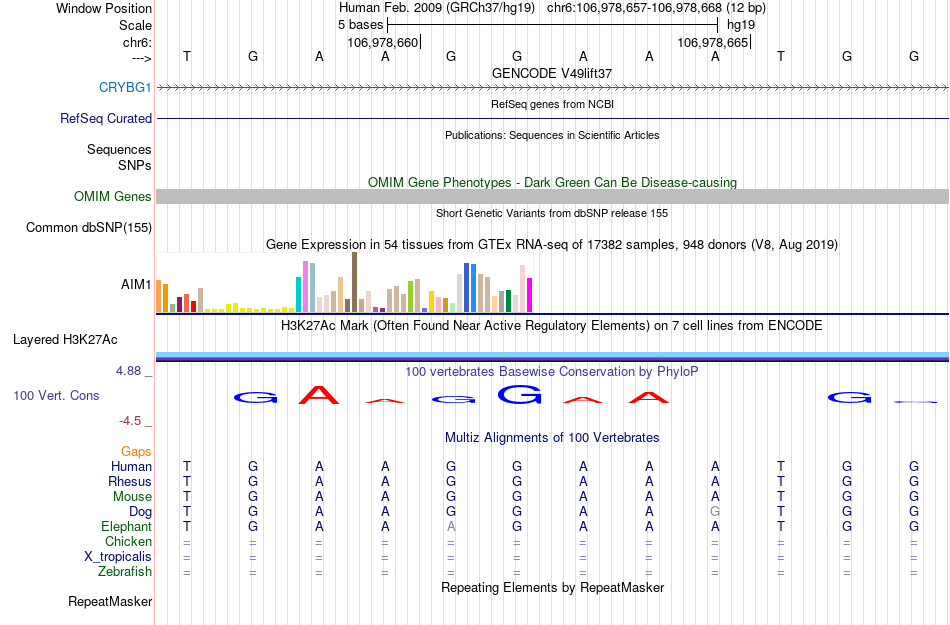Open the Common dbSNP(155) track label
Screen dimensions: 950x625
point(88,227)
